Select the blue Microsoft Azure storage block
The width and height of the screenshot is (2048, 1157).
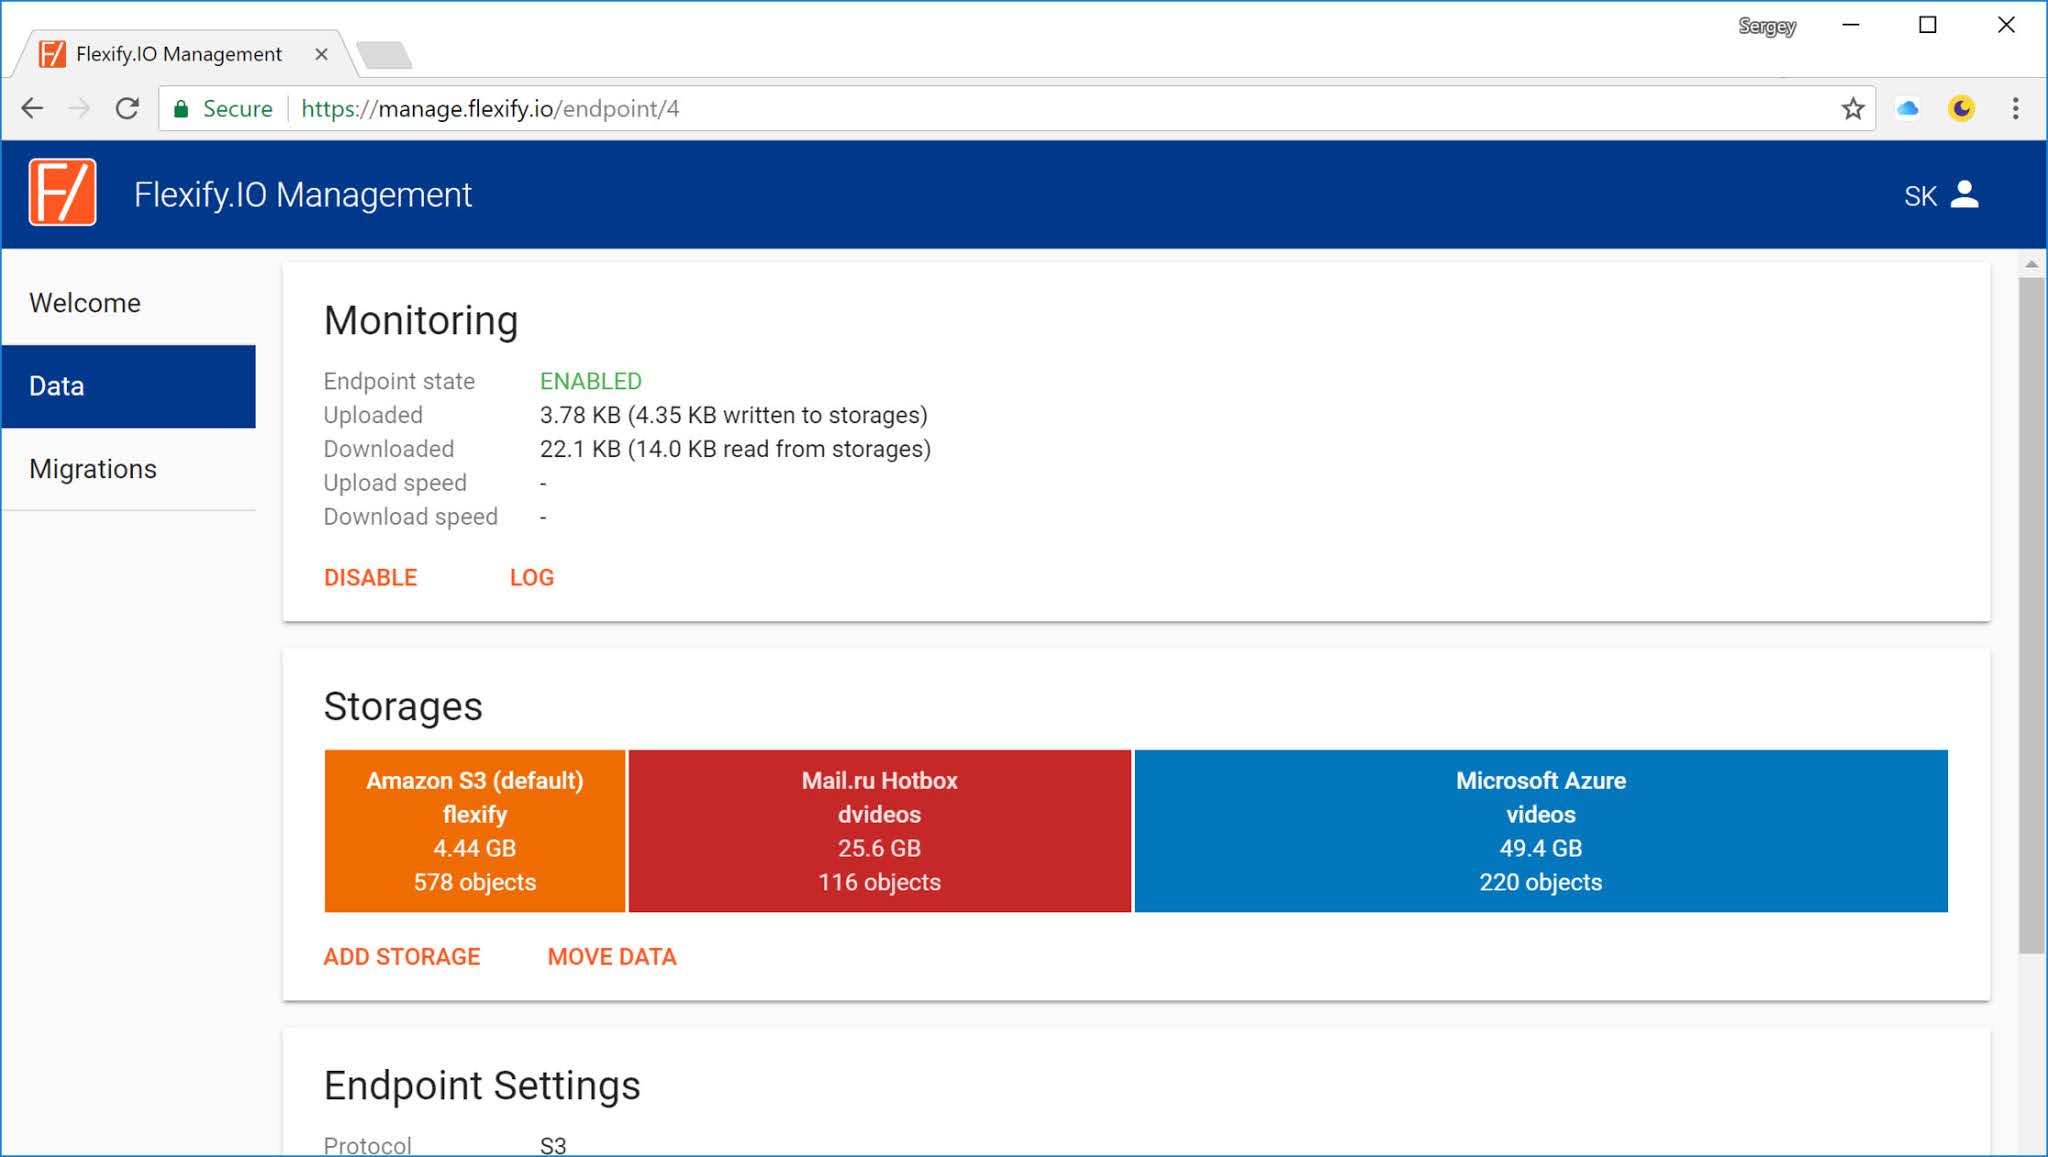coord(1541,831)
